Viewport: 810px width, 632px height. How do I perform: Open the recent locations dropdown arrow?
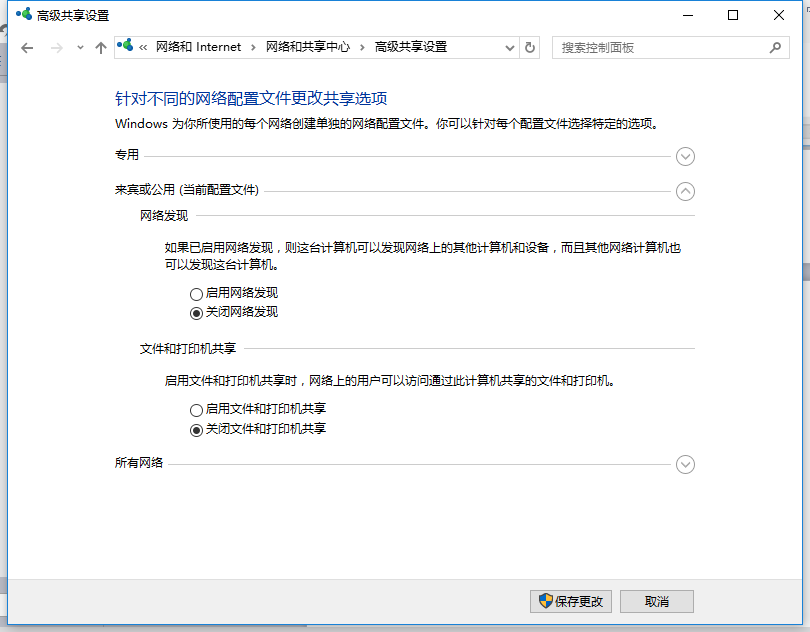point(80,48)
